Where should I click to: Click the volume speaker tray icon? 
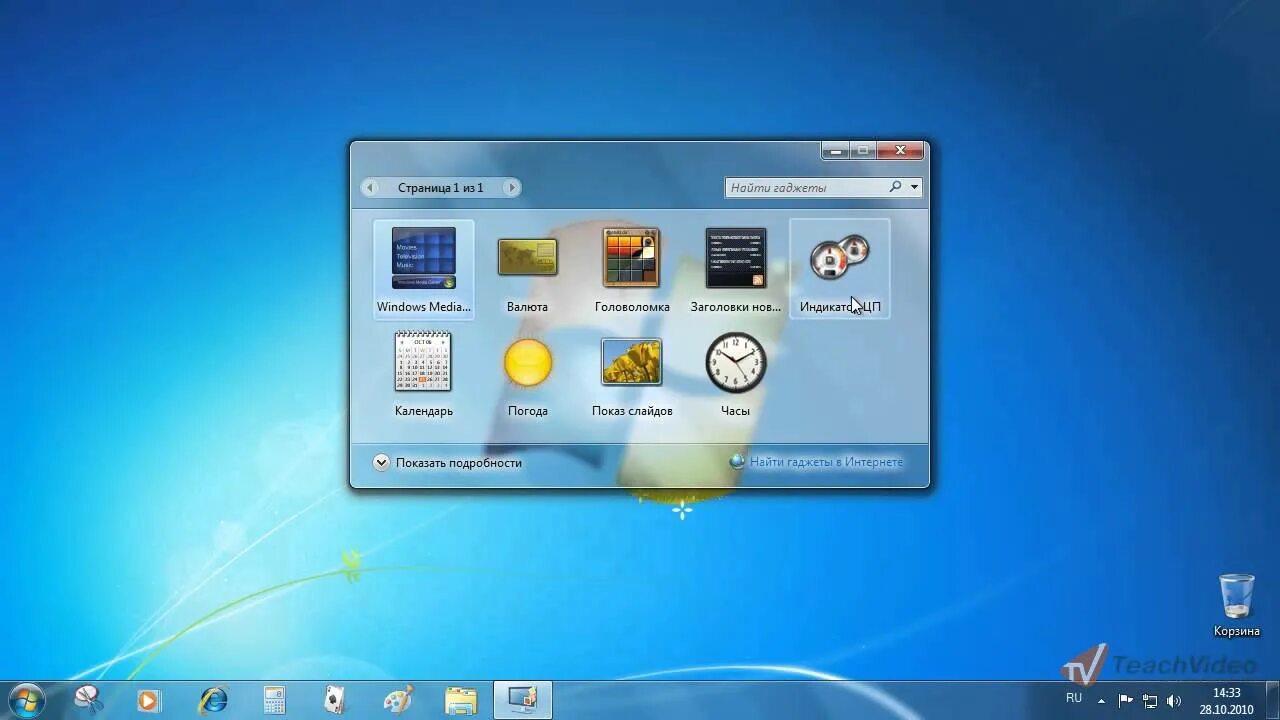[1174, 701]
